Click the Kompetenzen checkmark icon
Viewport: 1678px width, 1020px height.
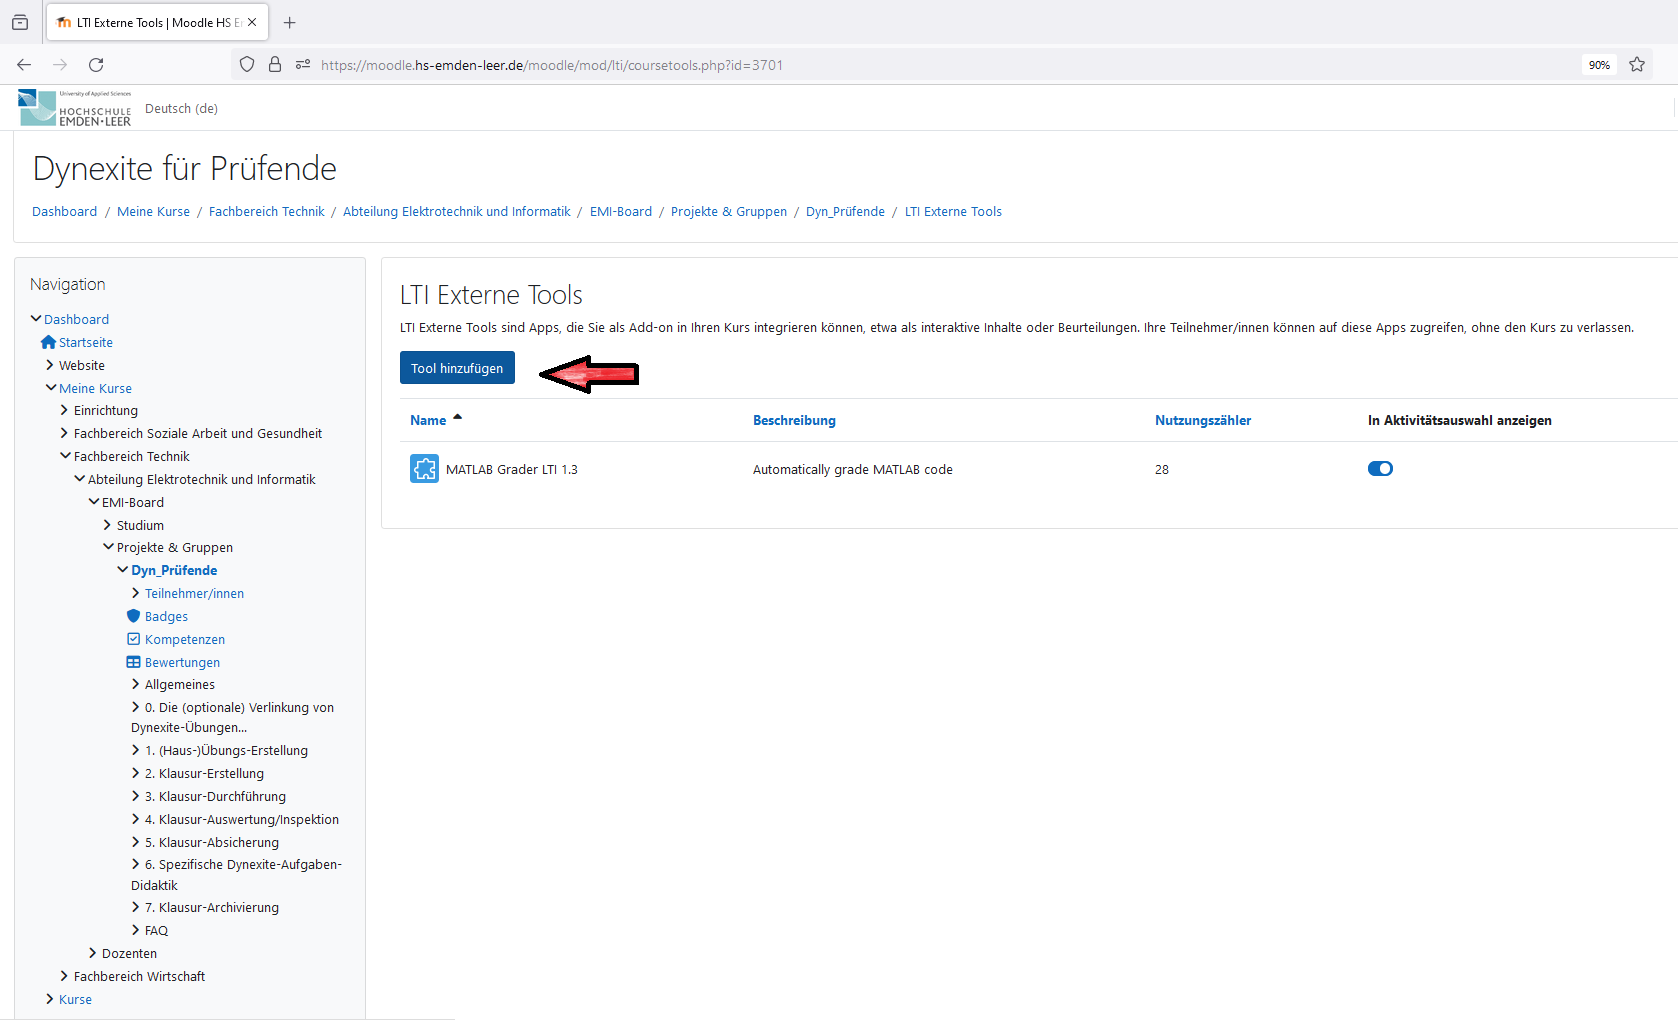[x=133, y=639]
